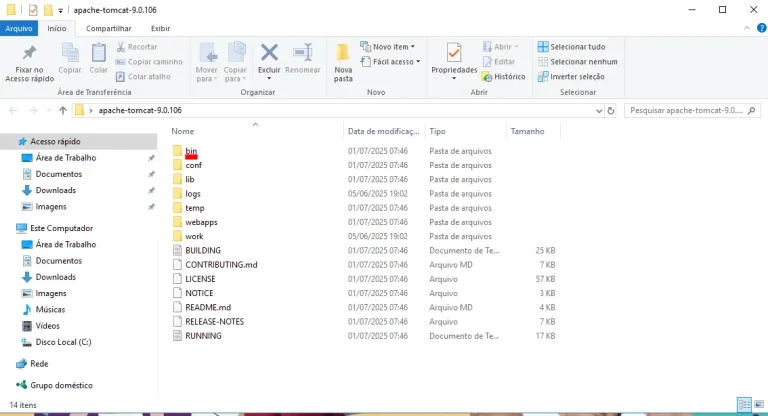The height and width of the screenshot is (416, 768).
Task: Click Colar atalho in ribbon
Action: point(143,76)
